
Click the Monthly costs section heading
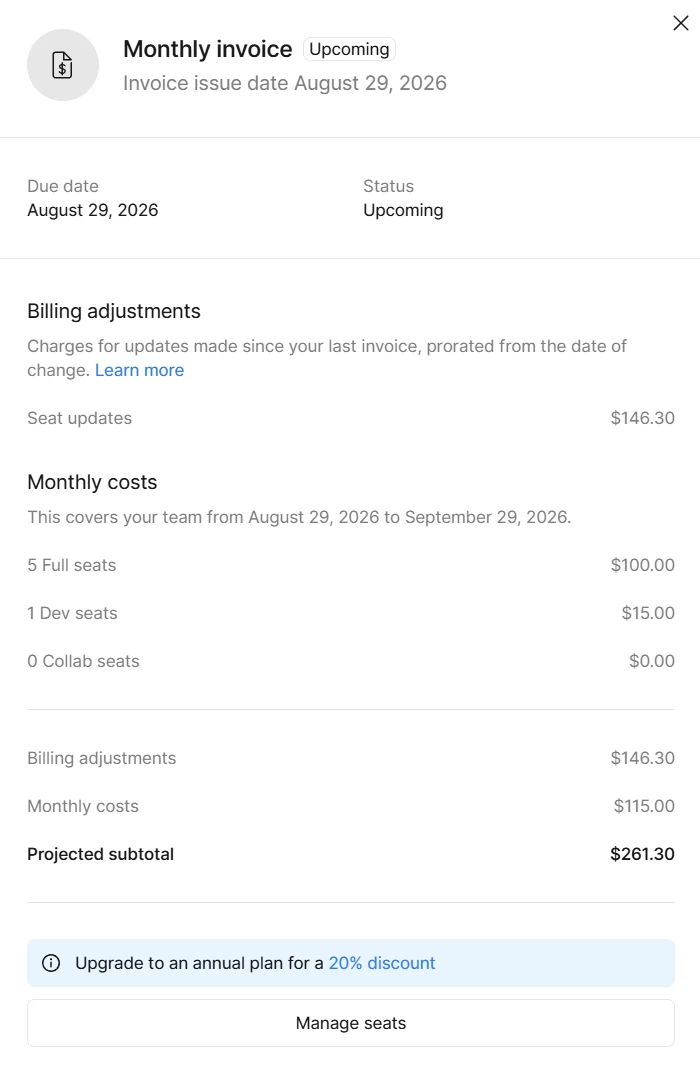coord(92,482)
